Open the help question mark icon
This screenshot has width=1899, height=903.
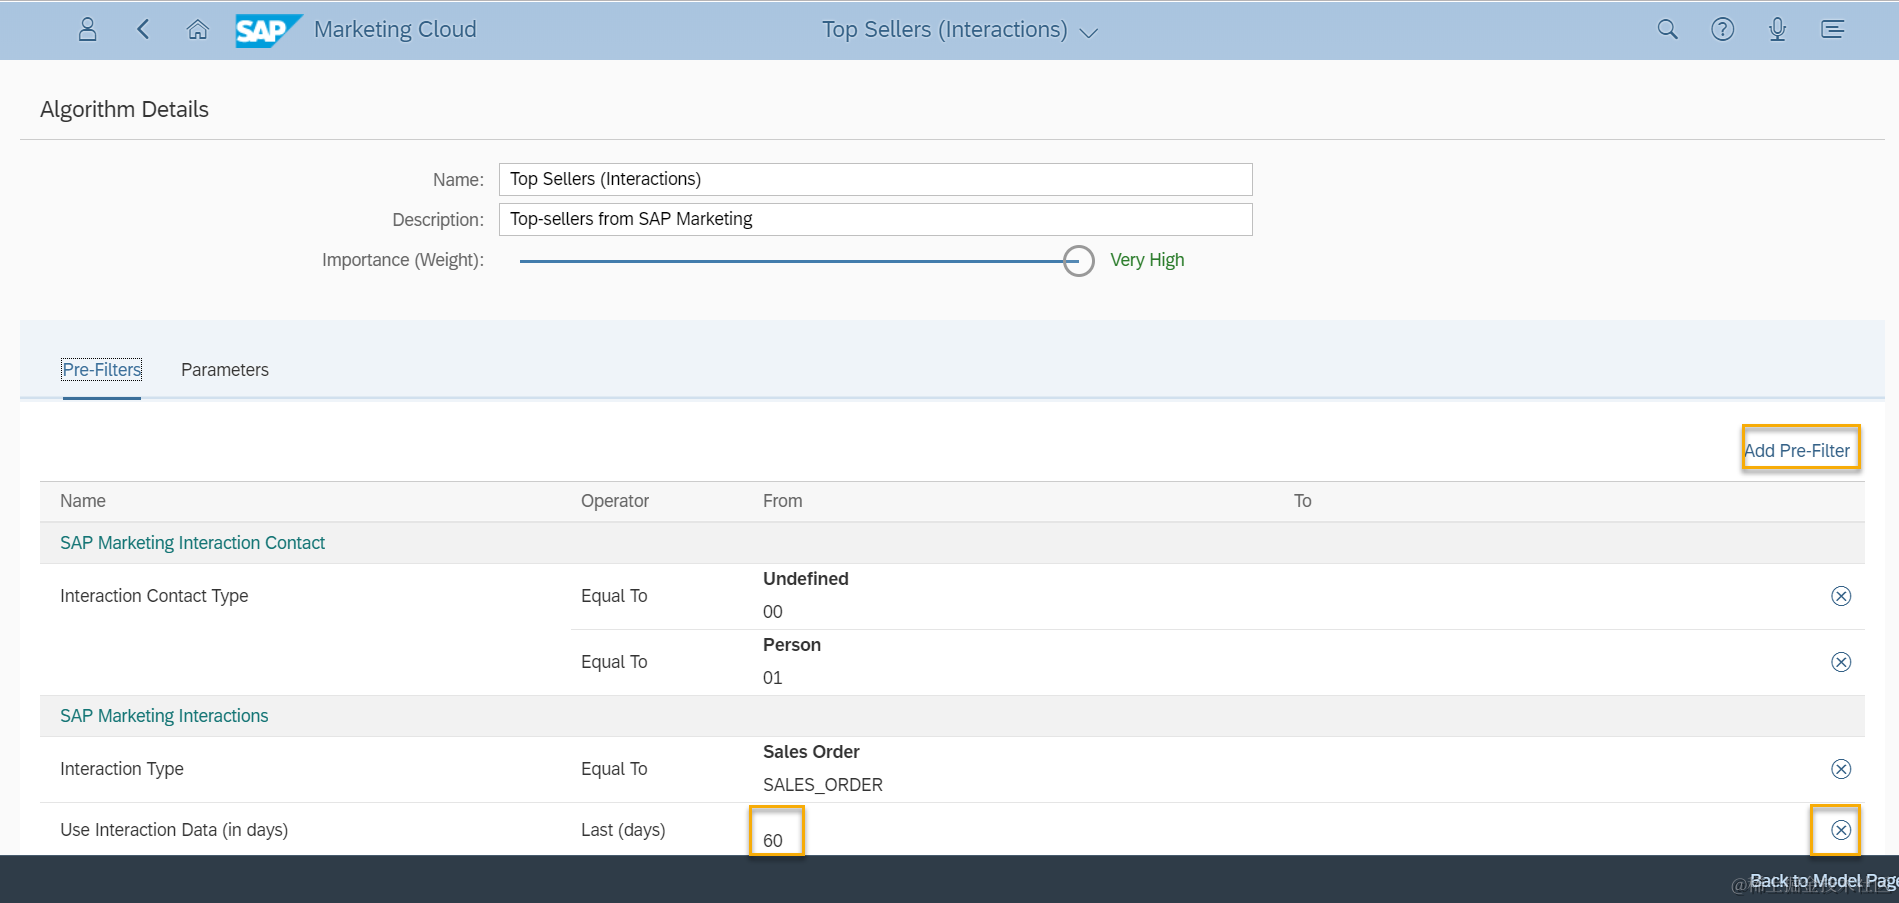[x=1722, y=30]
